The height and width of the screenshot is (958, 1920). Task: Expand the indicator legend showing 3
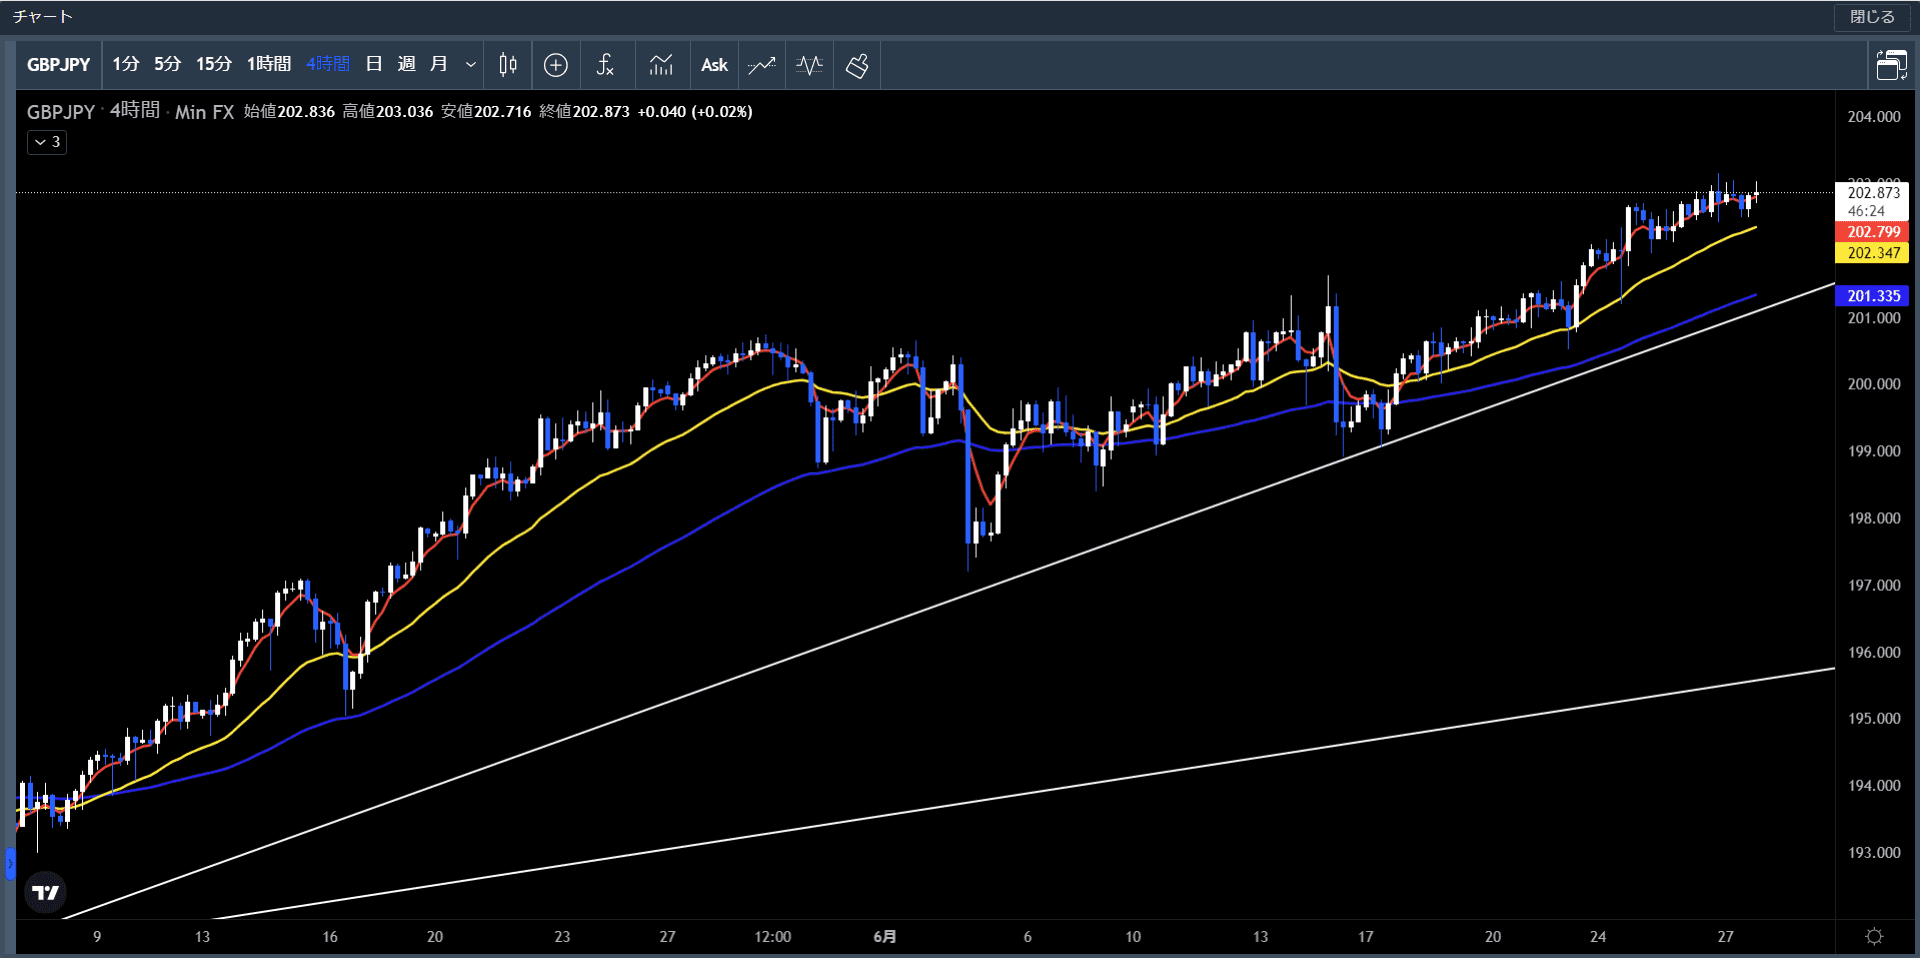tap(47, 142)
